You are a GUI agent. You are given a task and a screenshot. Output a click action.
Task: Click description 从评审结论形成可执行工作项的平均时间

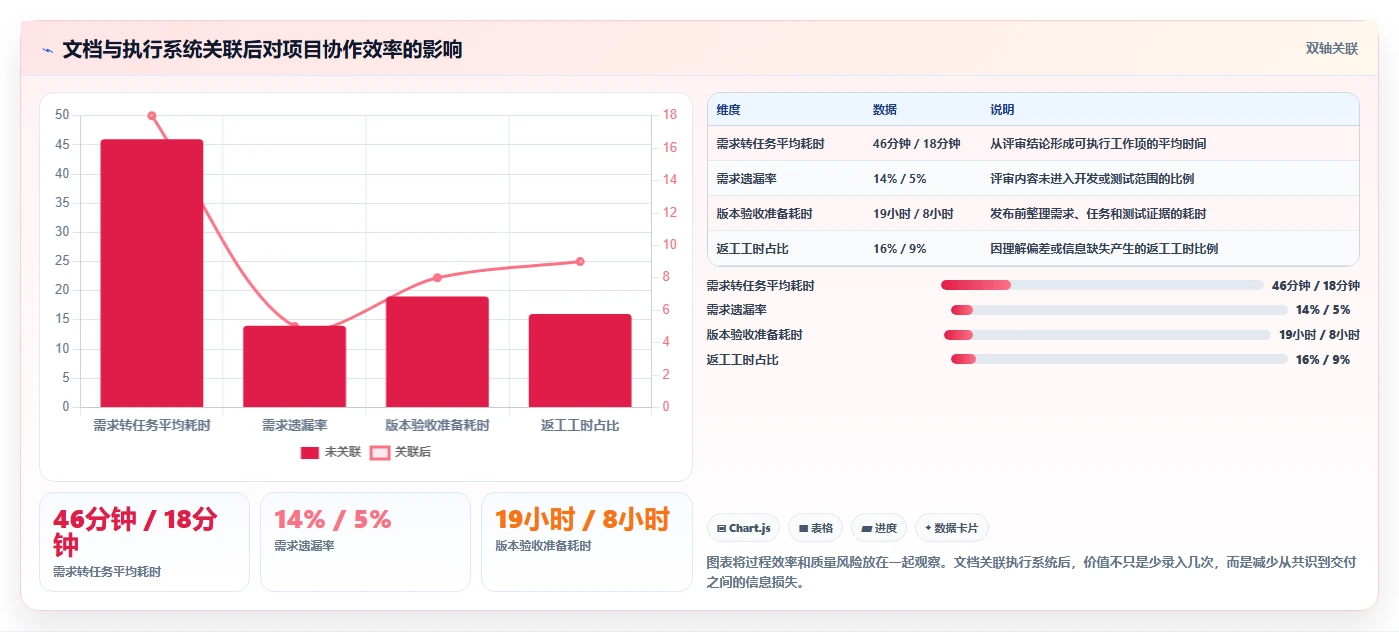coord(1098,144)
